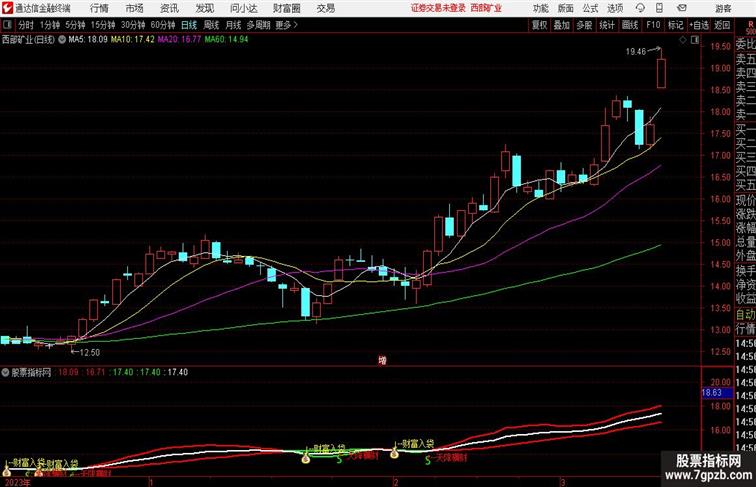Open the 游客 guest account
Image resolution: width=756 pixels, height=487 pixels.
tap(723, 8)
